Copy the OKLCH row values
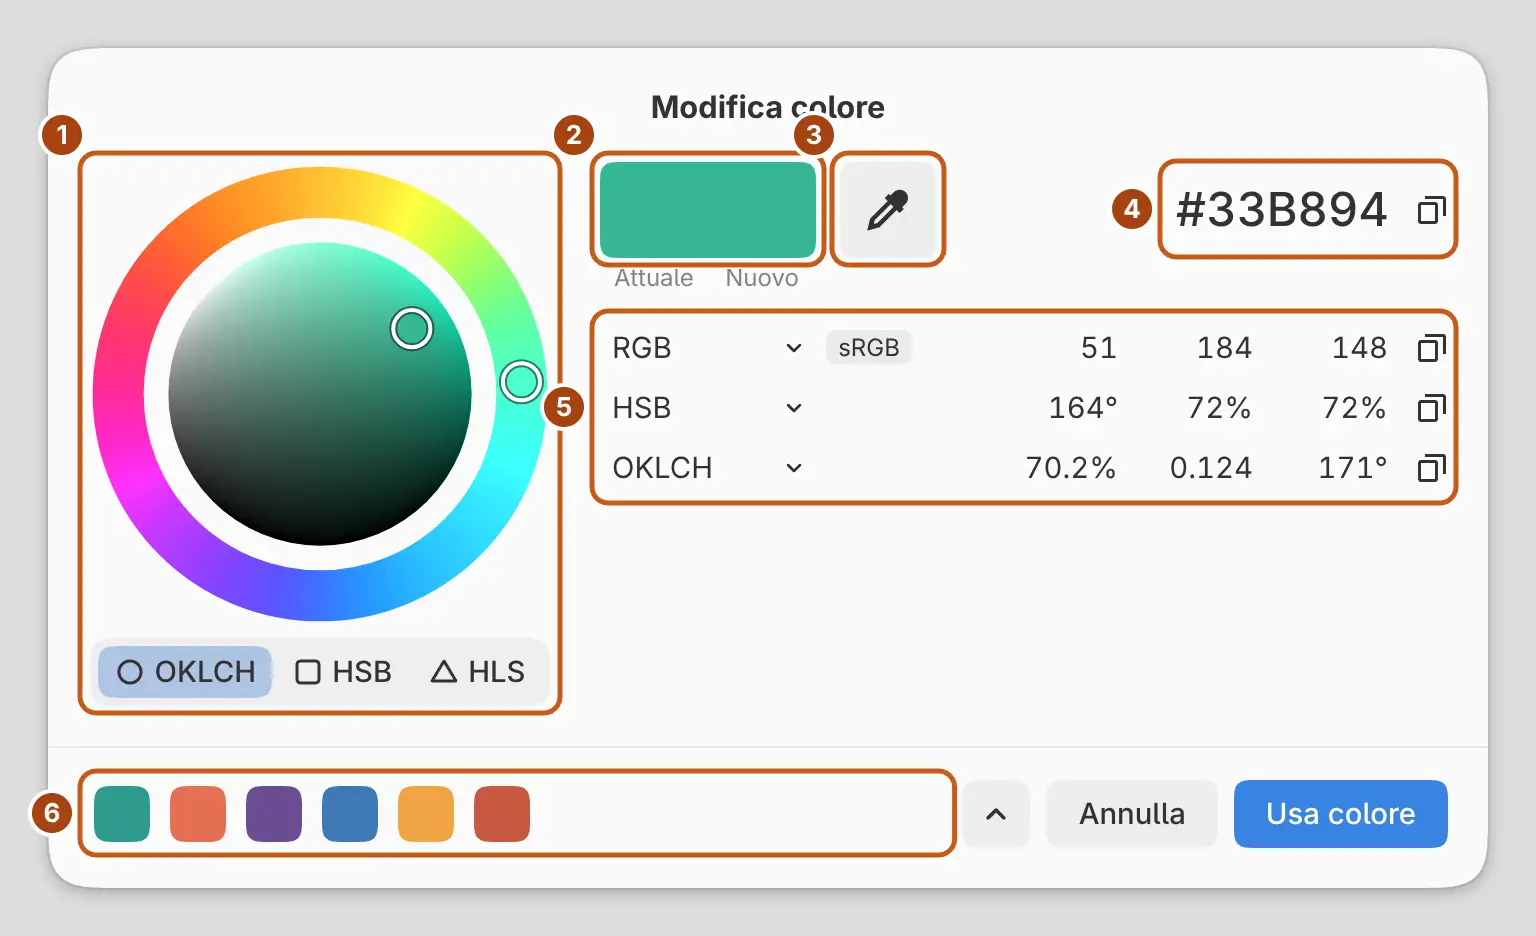The height and width of the screenshot is (936, 1536). [1431, 468]
